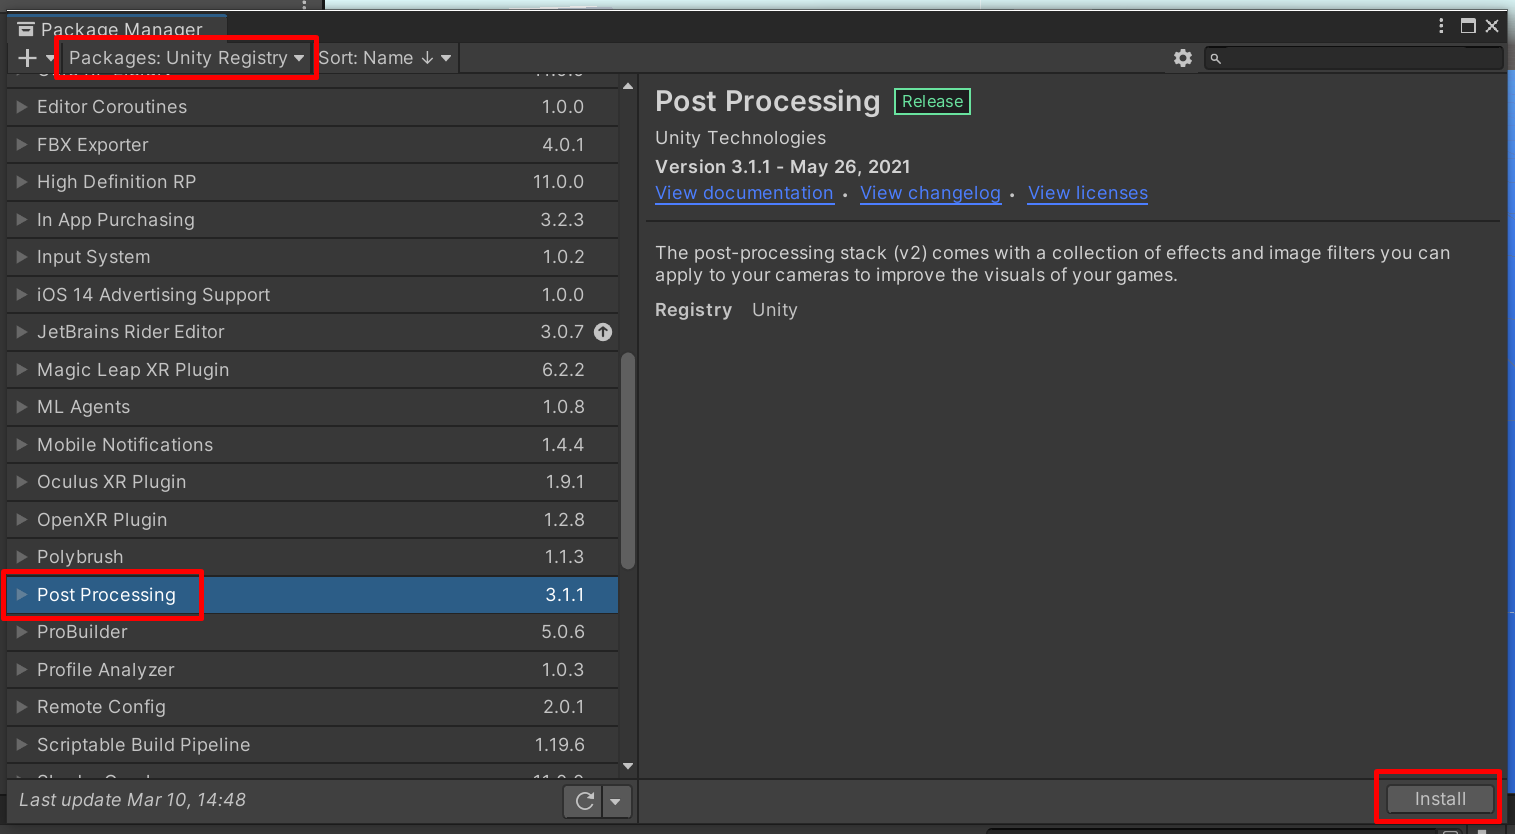1515x834 pixels.
Task: Click scrollbar down arrow in package list
Action: point(628,767)
